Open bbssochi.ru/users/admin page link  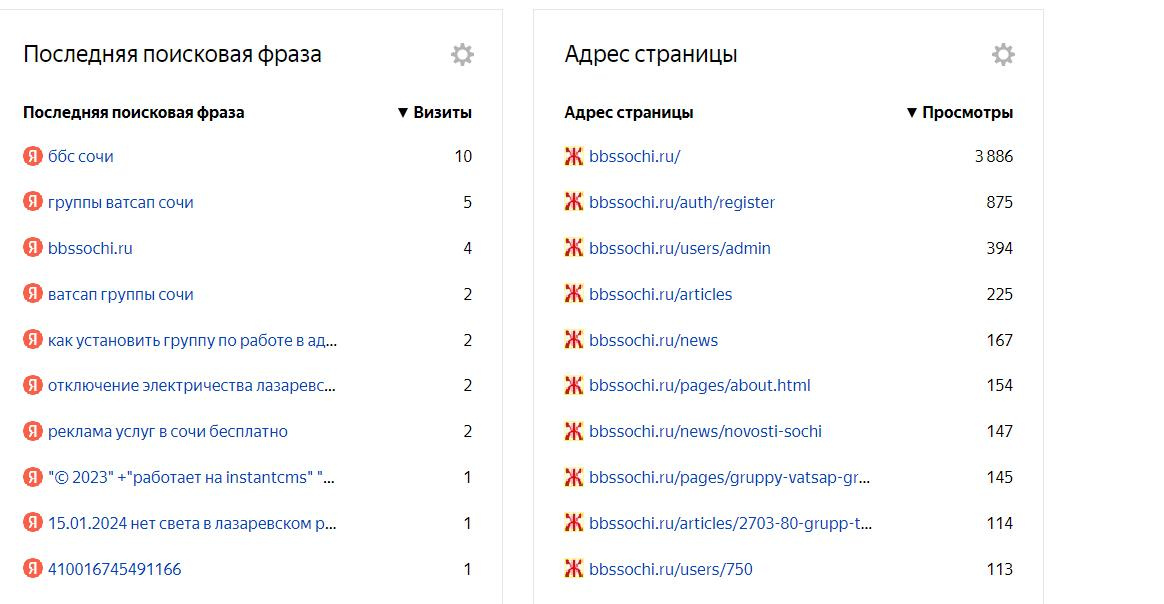tap(680, 248)
